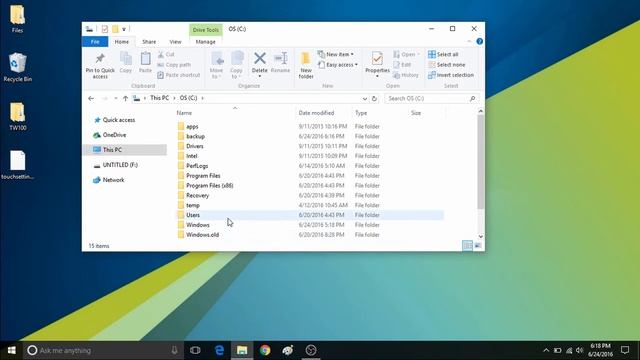Expand address bar history dropdown

point(364,98)
